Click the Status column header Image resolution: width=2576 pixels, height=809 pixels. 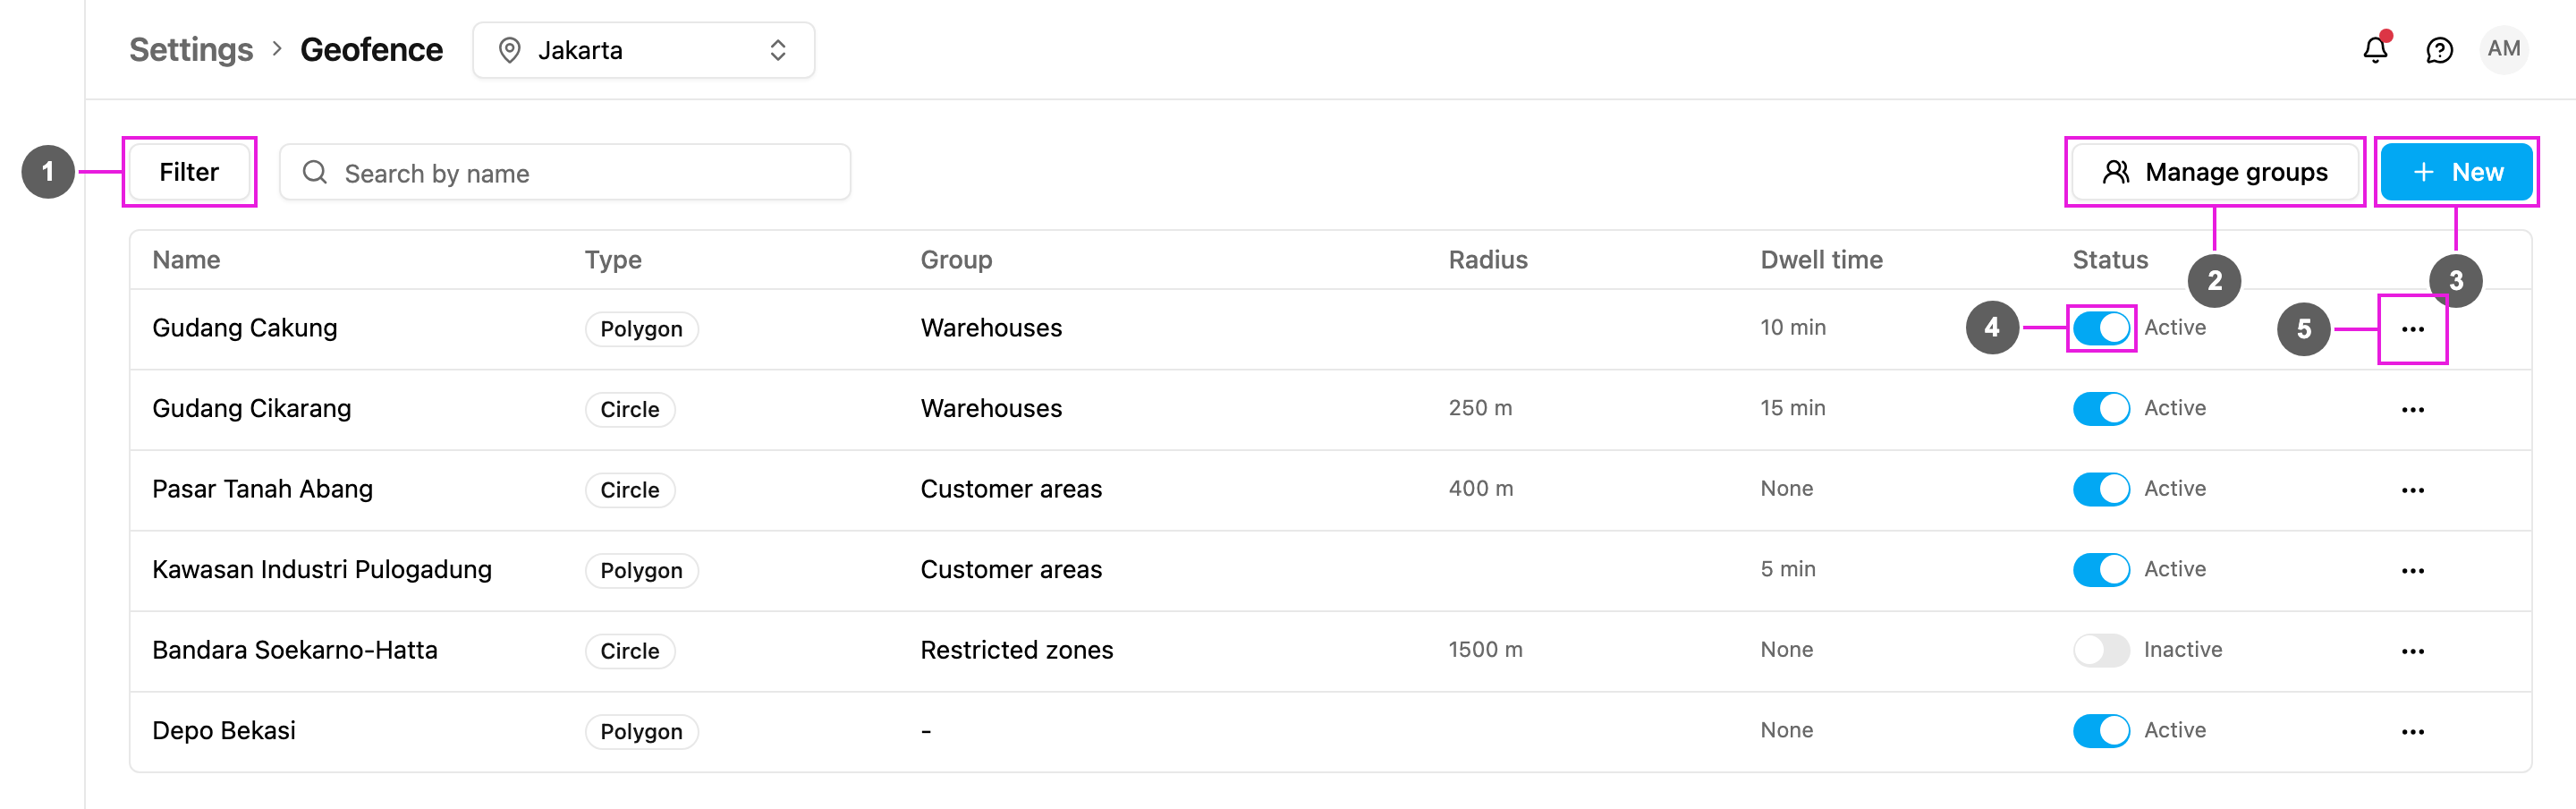tap(2110, 260)
